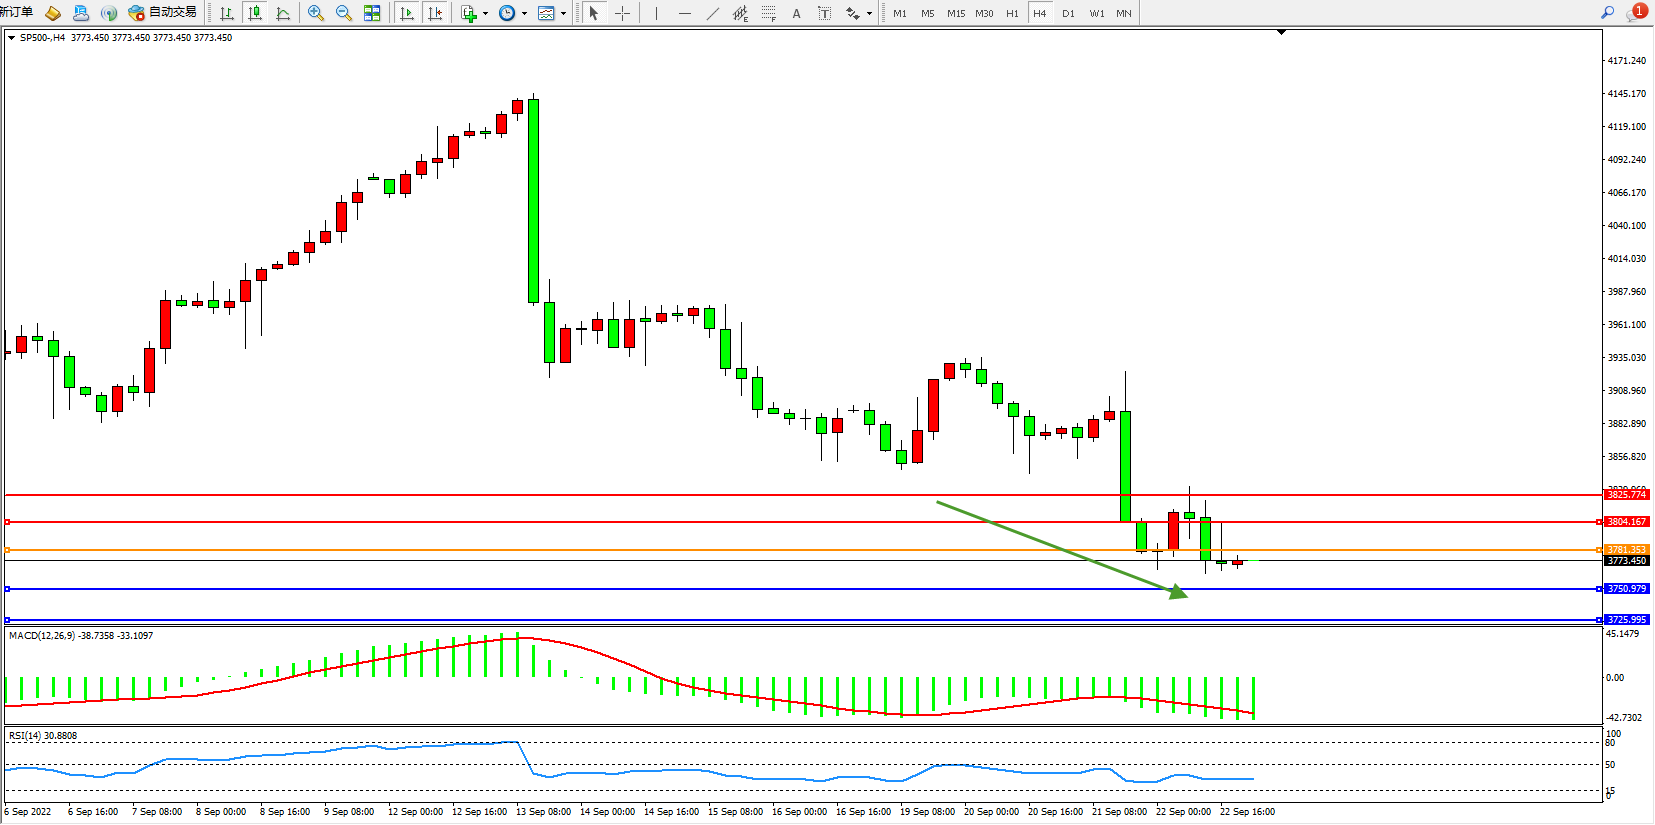This screenshot has width=1655, height=825.
Task: Expand the periodicity clock dropdown
Action: pyautogui.click(x=524, y=14)
